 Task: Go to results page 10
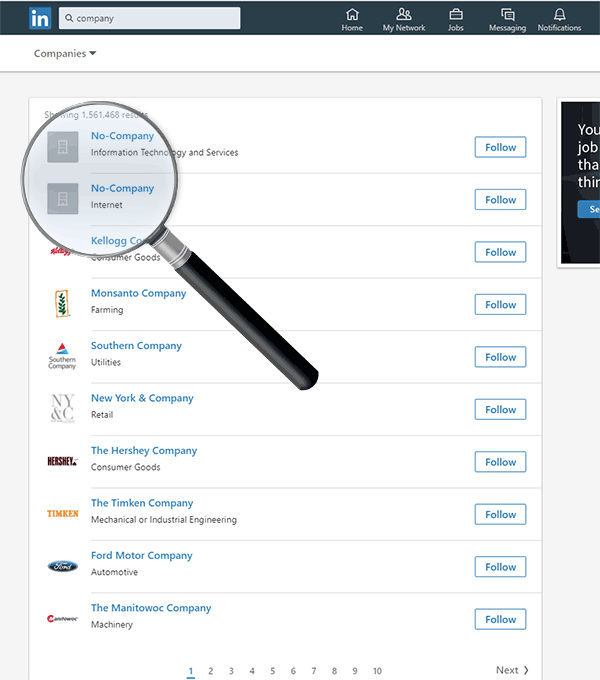(377, 671)
